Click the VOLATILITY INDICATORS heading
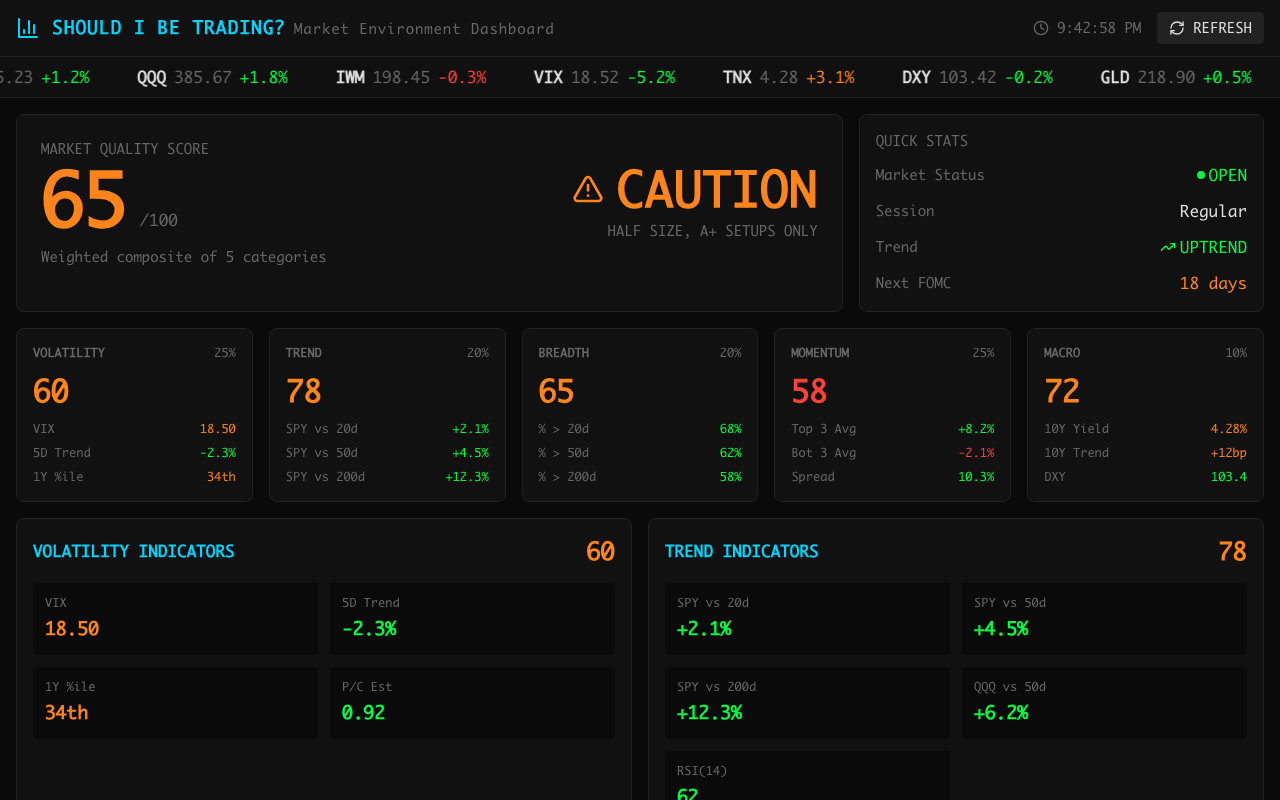This screenshot has height=800, width=1280. 134,551
